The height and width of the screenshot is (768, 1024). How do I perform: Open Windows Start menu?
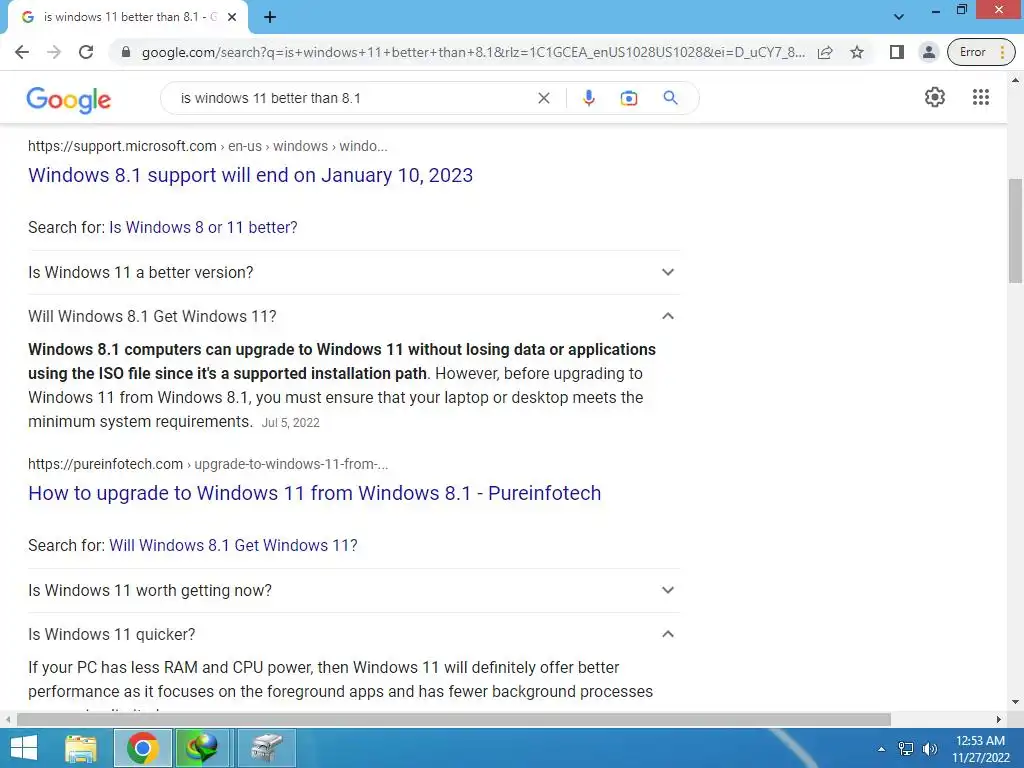(x=24, y=748)
